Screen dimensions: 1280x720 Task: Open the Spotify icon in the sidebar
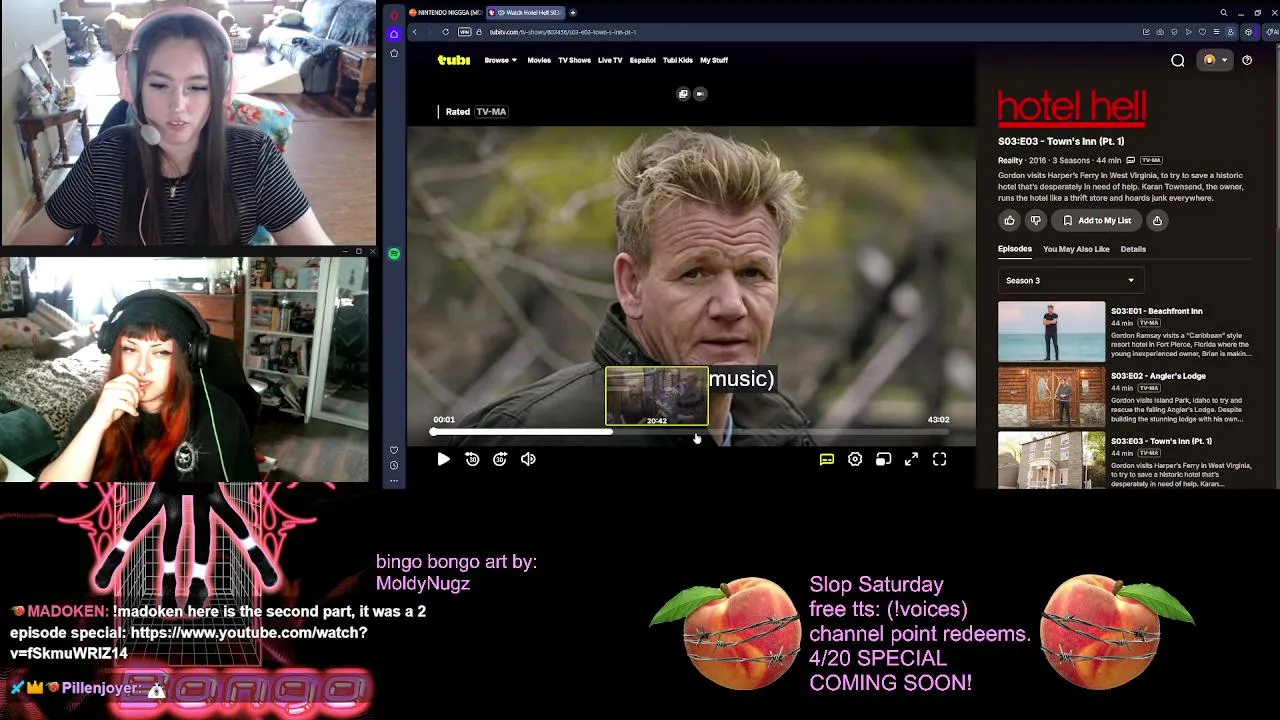[x=394, y=254]
